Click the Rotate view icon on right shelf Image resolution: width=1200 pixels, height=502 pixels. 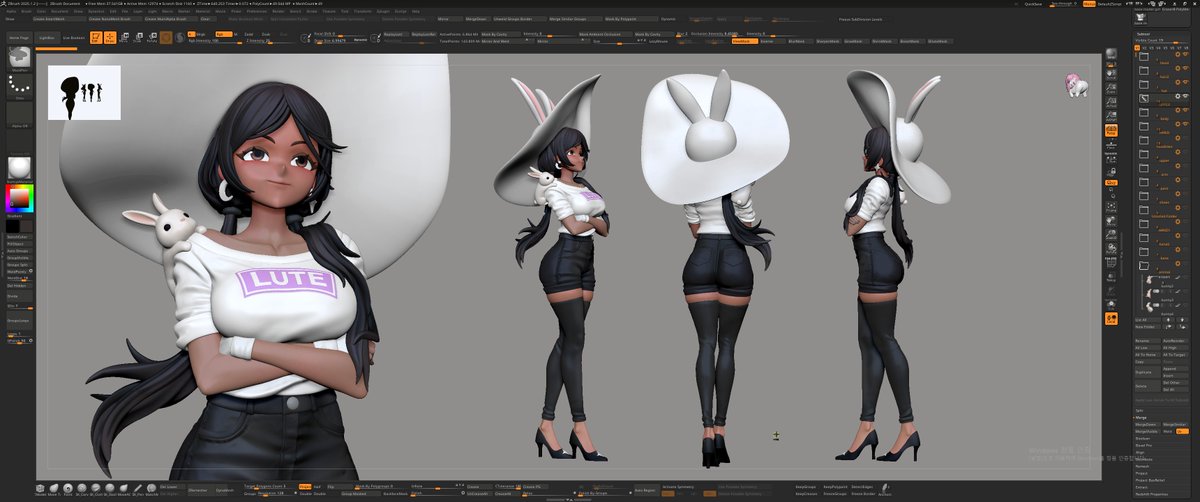click(1110, 247)
